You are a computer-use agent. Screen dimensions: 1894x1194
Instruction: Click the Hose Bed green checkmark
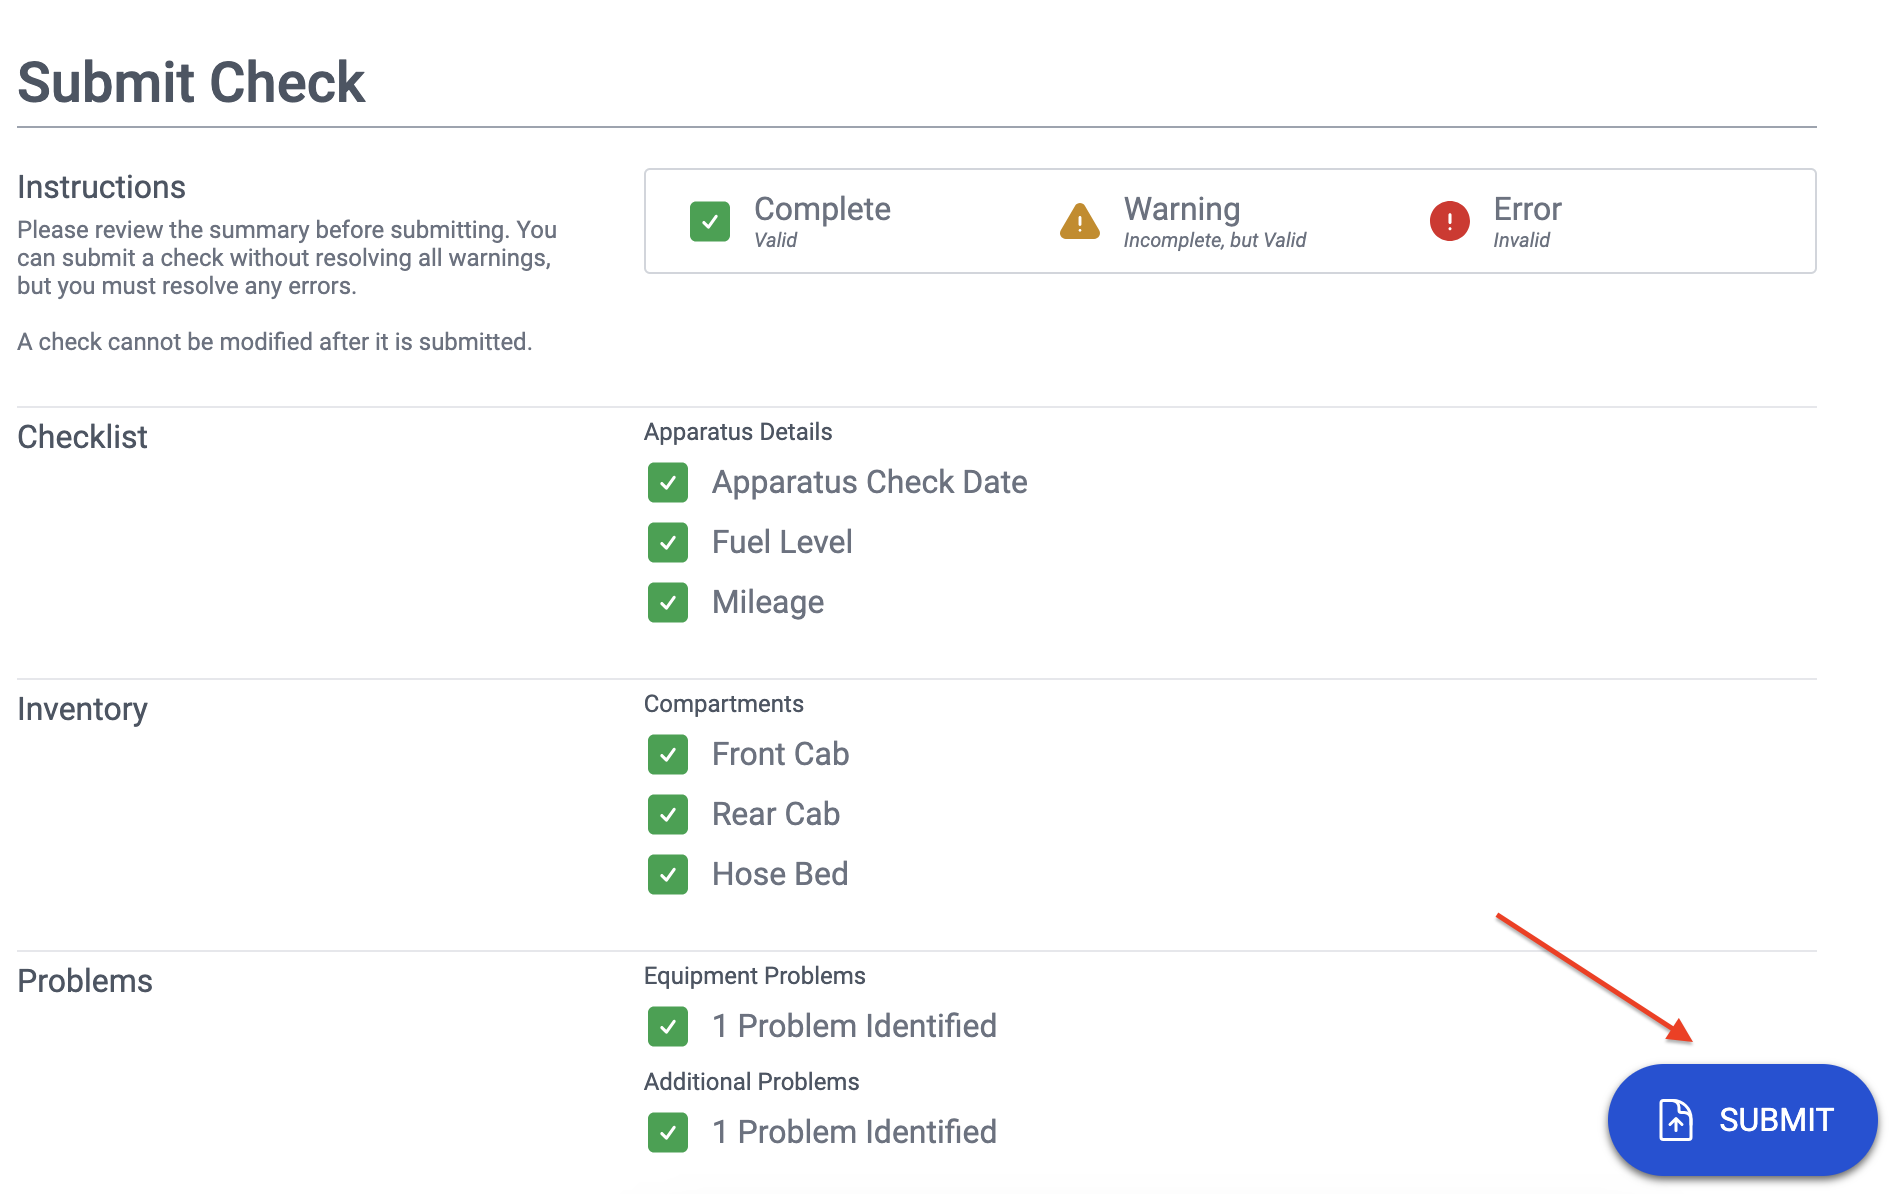point(668,874)
